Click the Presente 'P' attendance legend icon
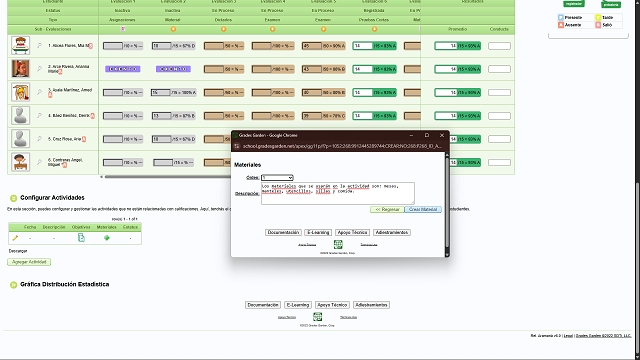Image resolution: width=640 pixels, height=360 pixels. (x=561, y=18)
